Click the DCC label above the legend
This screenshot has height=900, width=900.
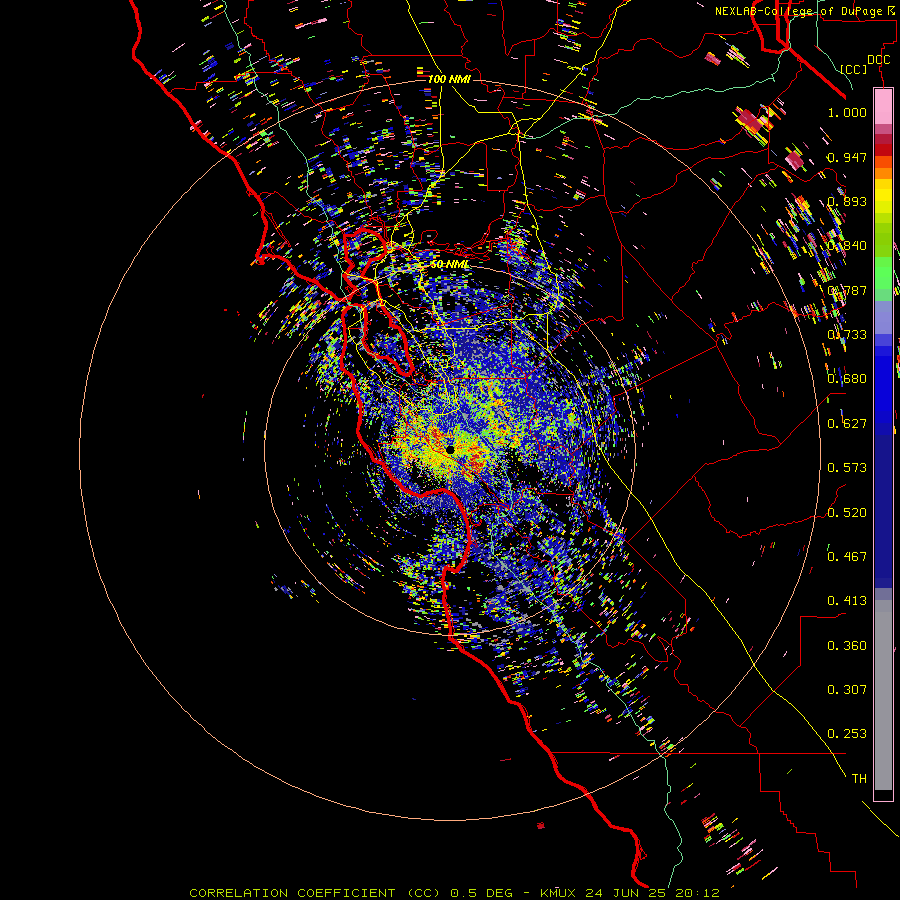tap(878, 59)
